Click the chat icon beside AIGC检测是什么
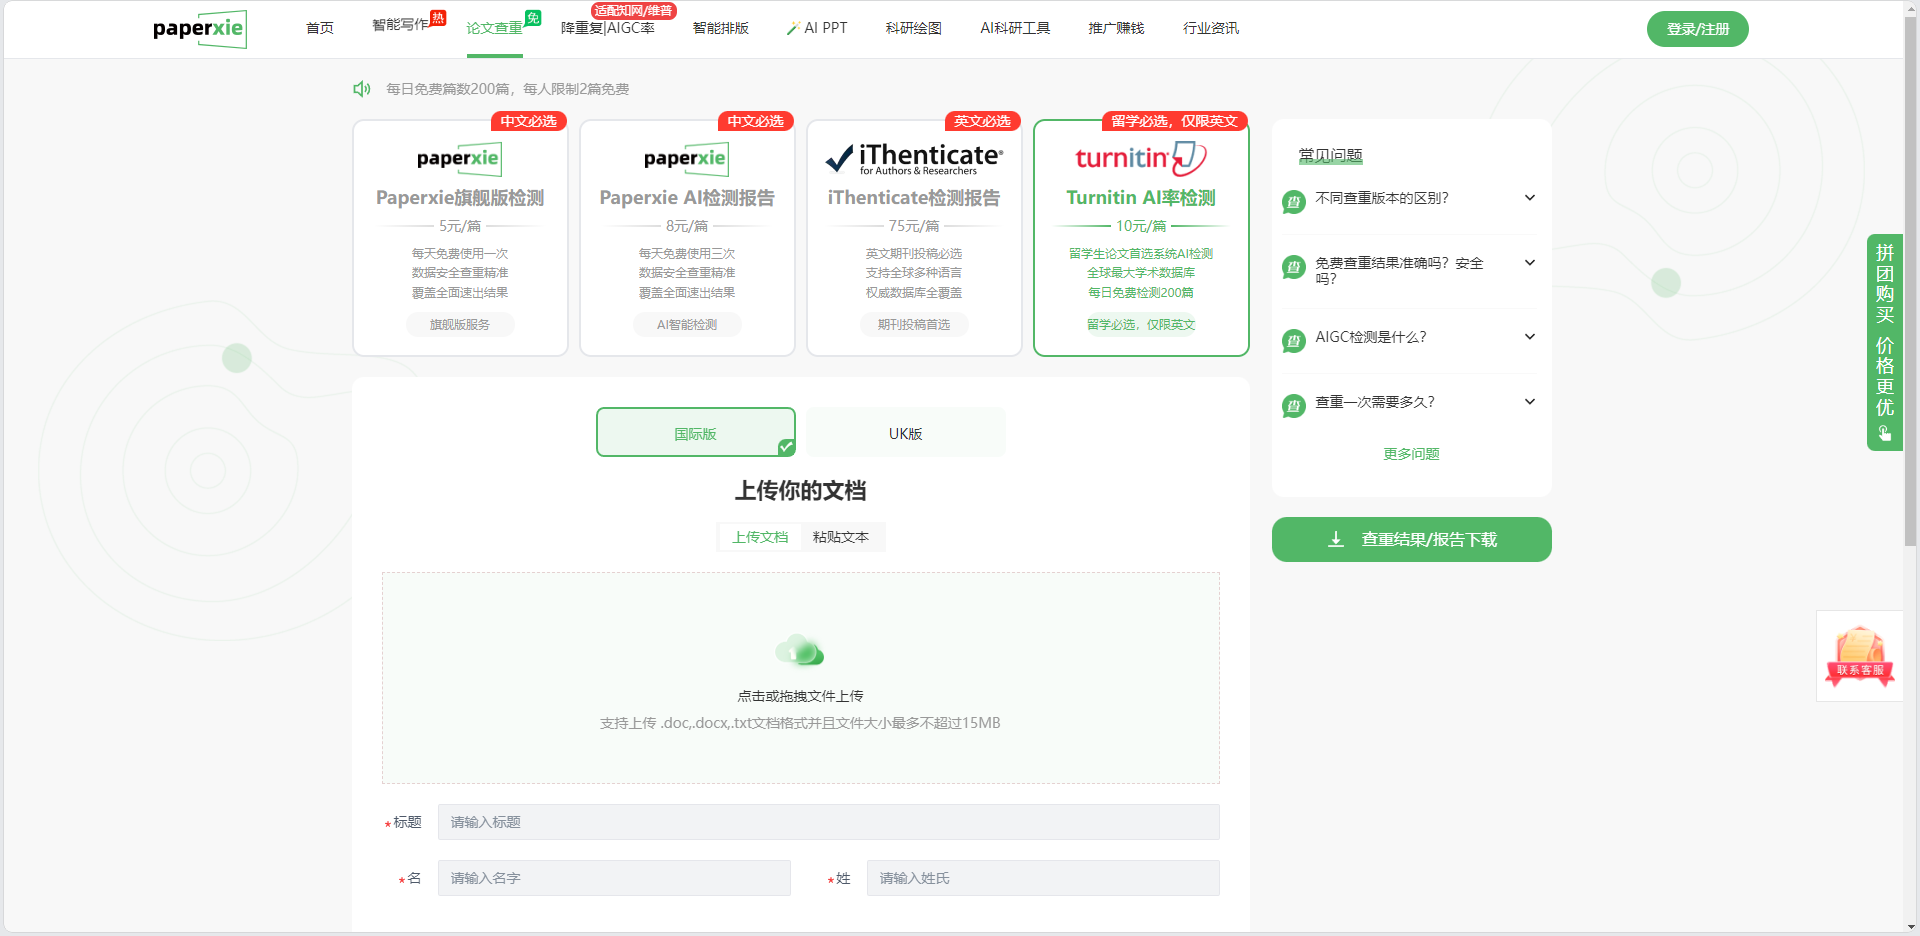 tap(1294, 340)
